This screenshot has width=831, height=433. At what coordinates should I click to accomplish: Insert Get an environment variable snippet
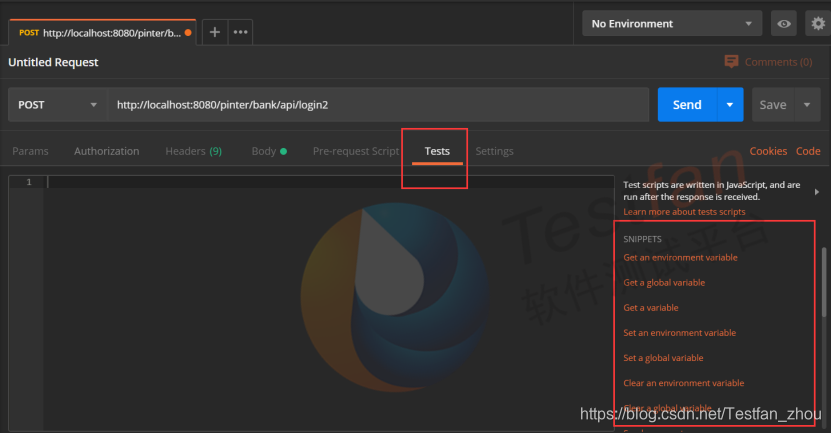point(680,258)
